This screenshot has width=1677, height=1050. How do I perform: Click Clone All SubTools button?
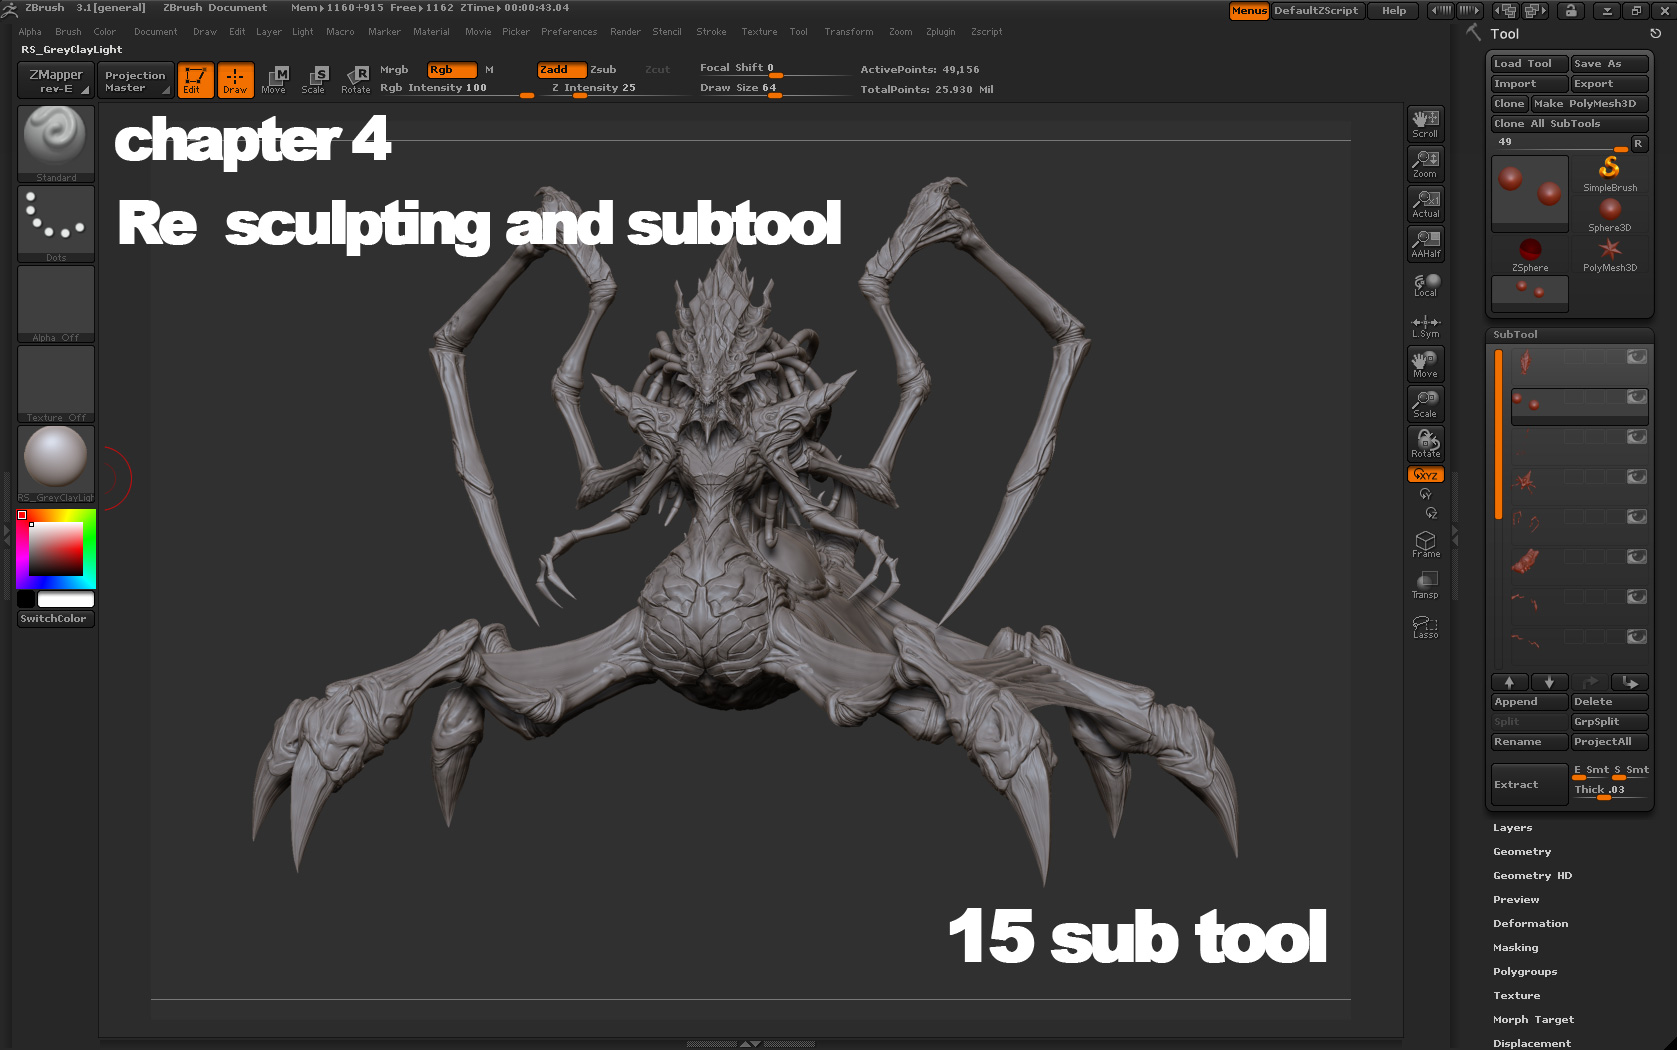tap(1569, 124)
